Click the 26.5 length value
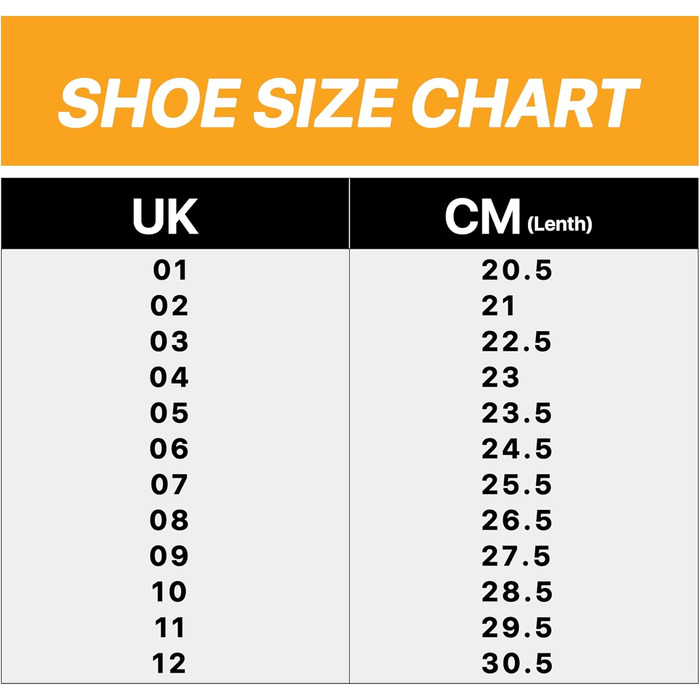This screenshot has width=700, height=700. [517, 521]
